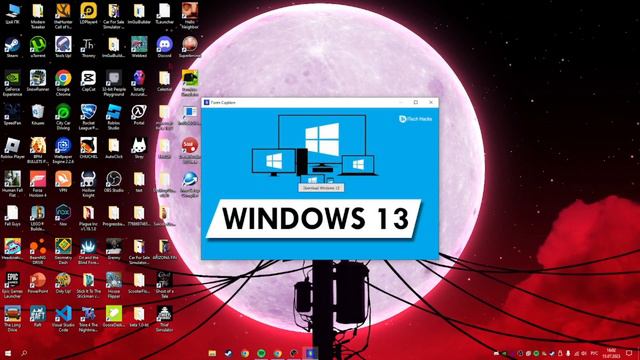The height and width of the screenshot is (360, 640).
Task: Open the GooseDesktop shortcut
Action: 113,316
